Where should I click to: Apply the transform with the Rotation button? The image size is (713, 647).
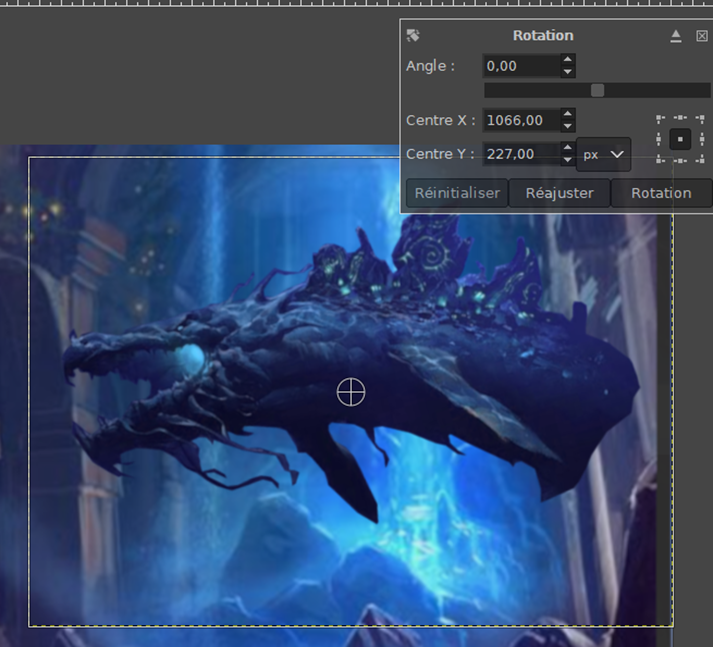point(661,193)
